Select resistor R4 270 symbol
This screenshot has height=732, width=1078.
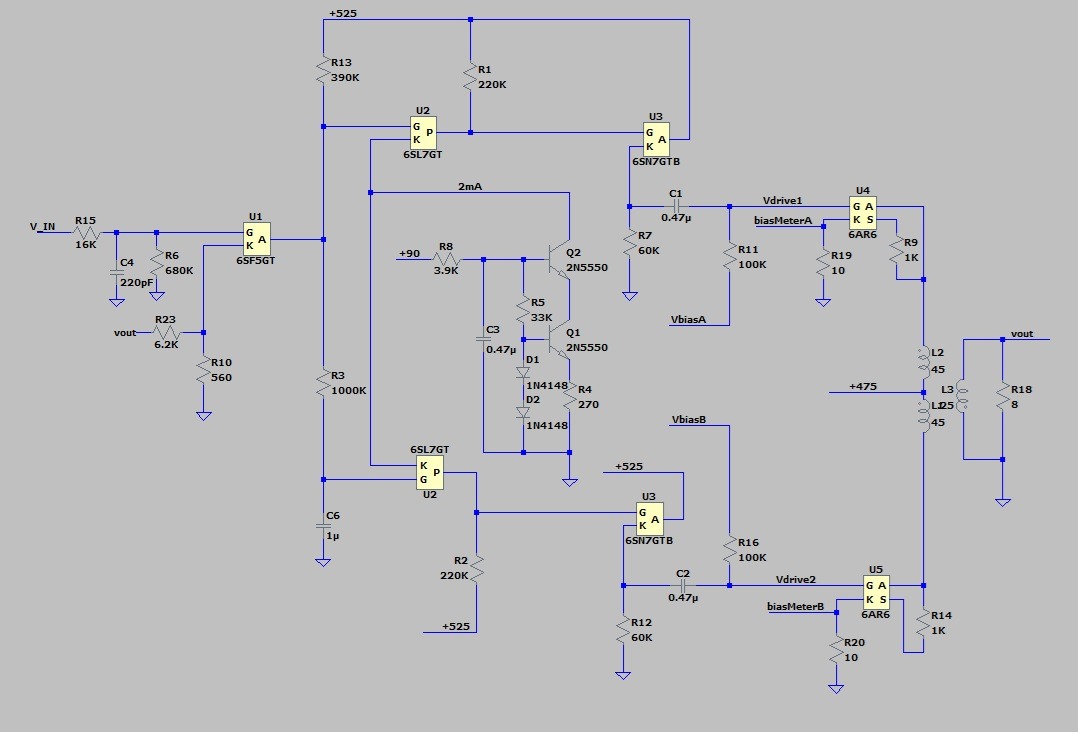pyautogui.click(x=569, y=397)
